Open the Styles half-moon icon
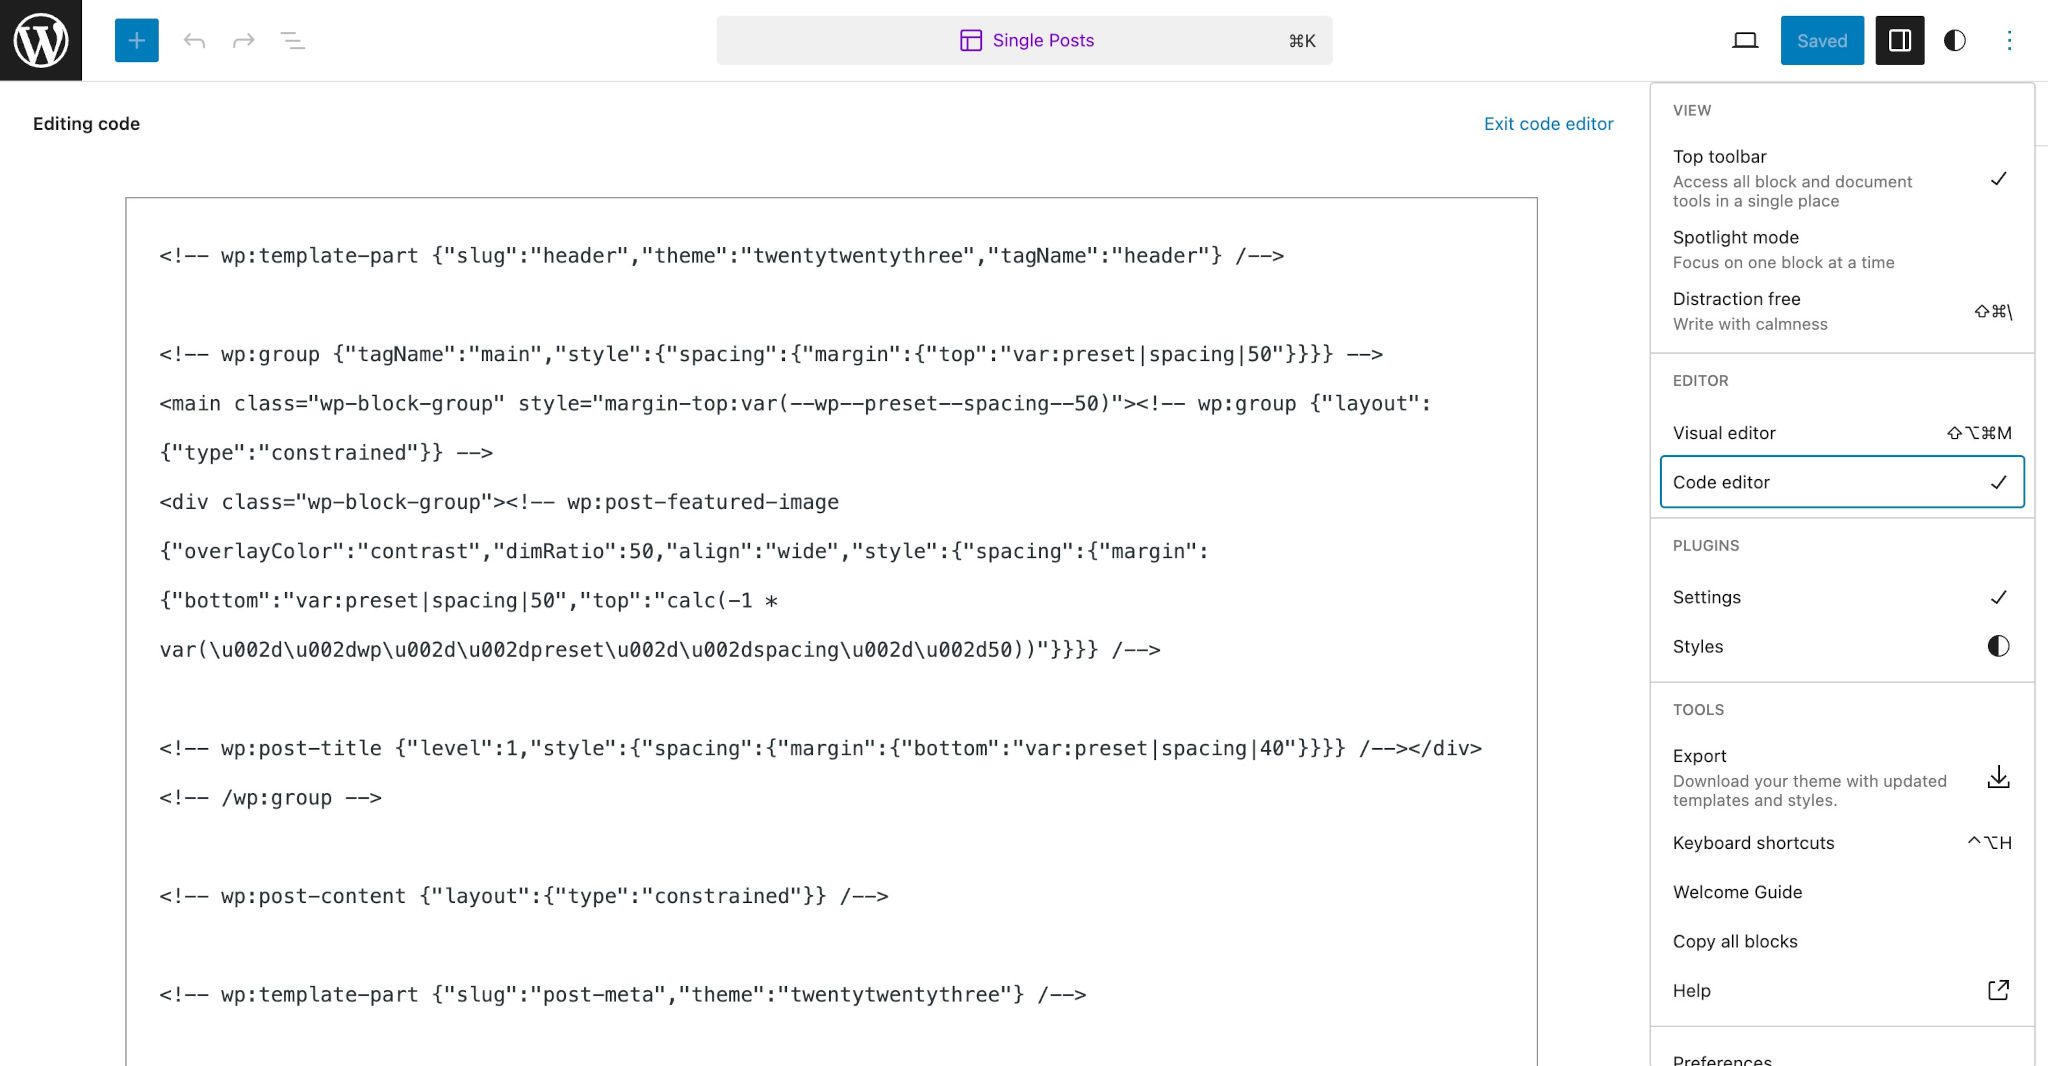The height and width of the screenshot is (1066, 2048). 1954,40
